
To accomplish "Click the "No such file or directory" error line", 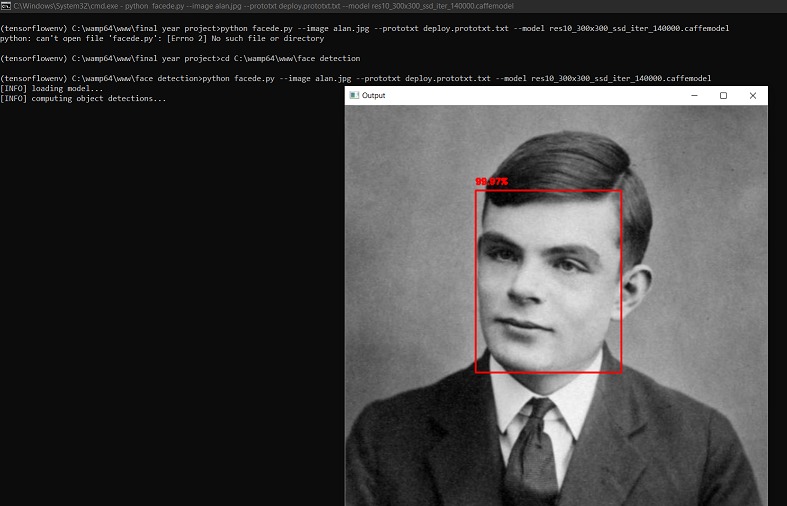I will tap(162, 38).
